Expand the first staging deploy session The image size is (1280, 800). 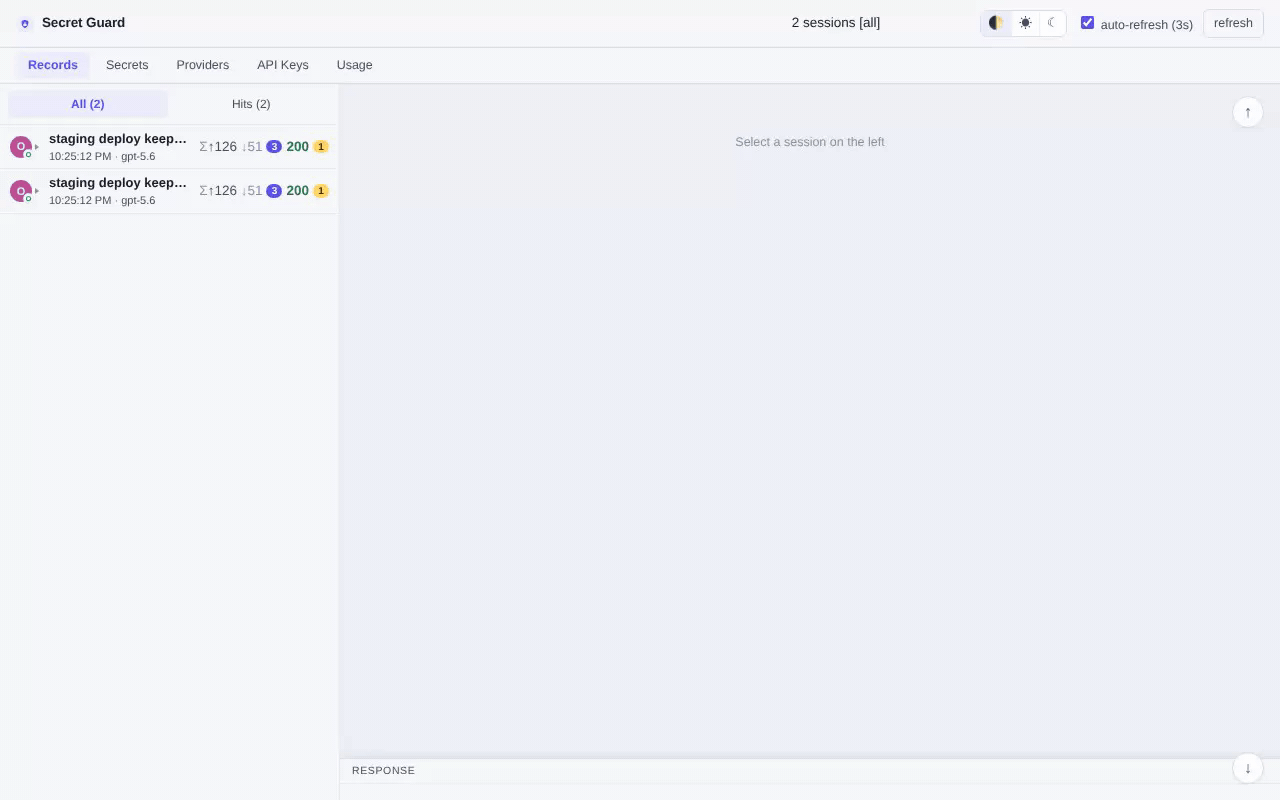click(37, 147)
